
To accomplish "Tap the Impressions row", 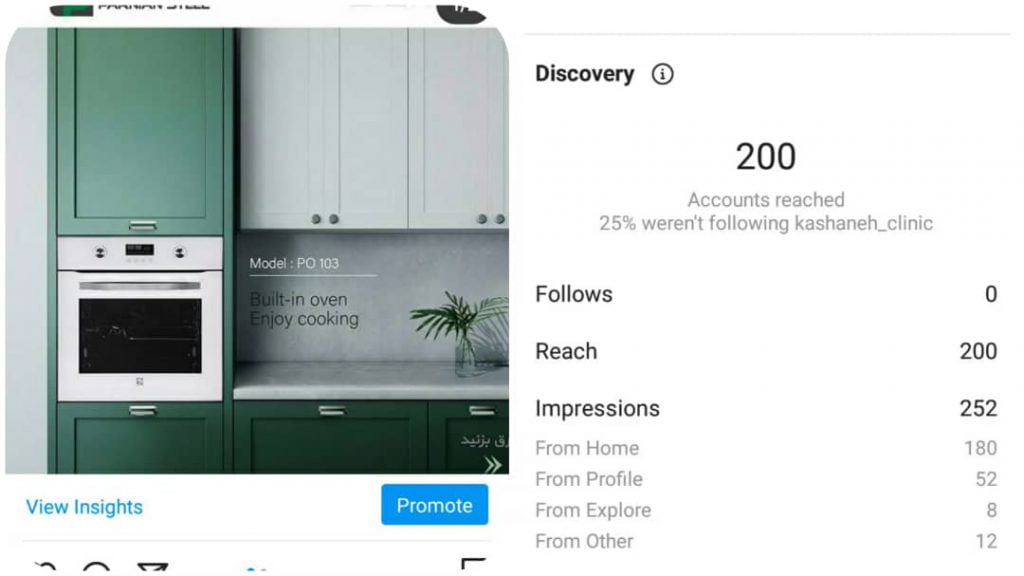I will coord(766,408).
